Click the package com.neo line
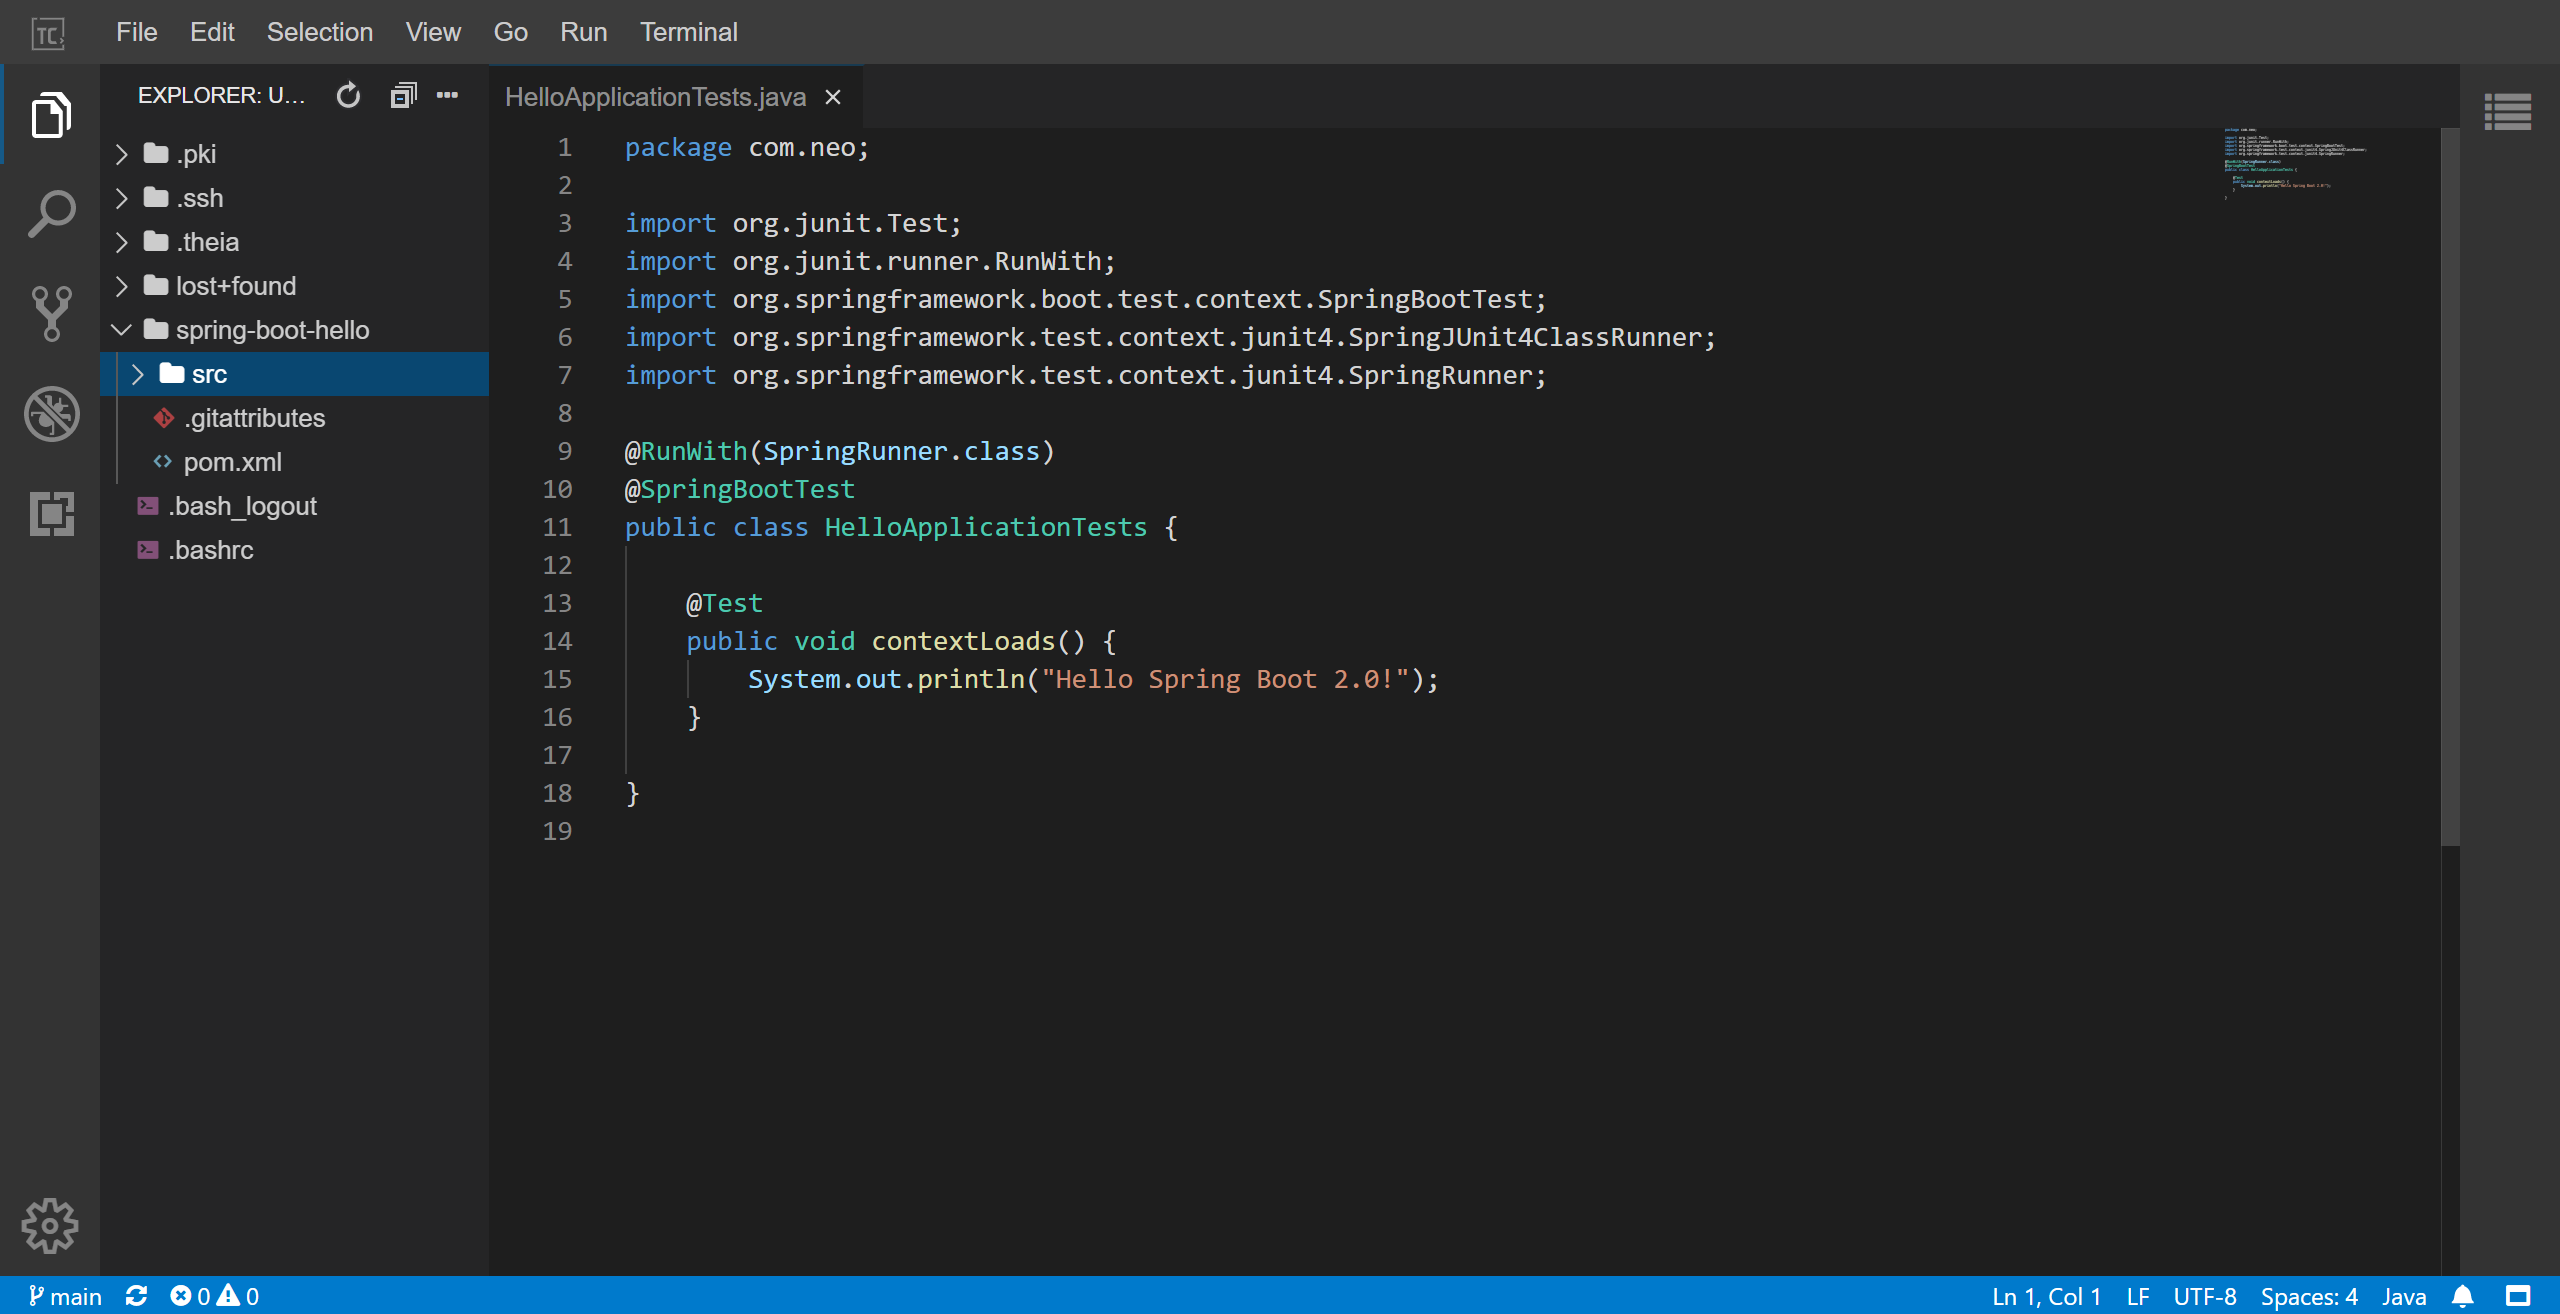The image size is (2560, 1314). 747,147
